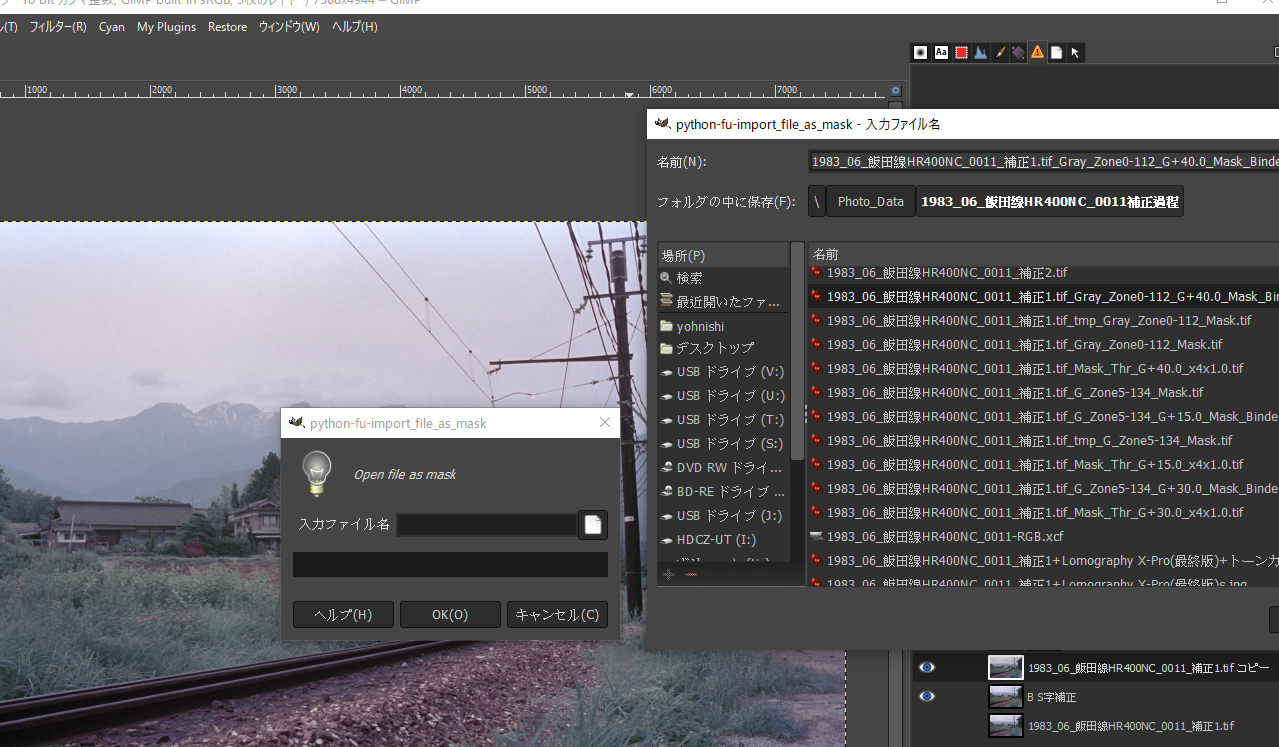Open the purple diamond dock tab
This screenshot has height=747, width=1279.
pos(1018,53)
